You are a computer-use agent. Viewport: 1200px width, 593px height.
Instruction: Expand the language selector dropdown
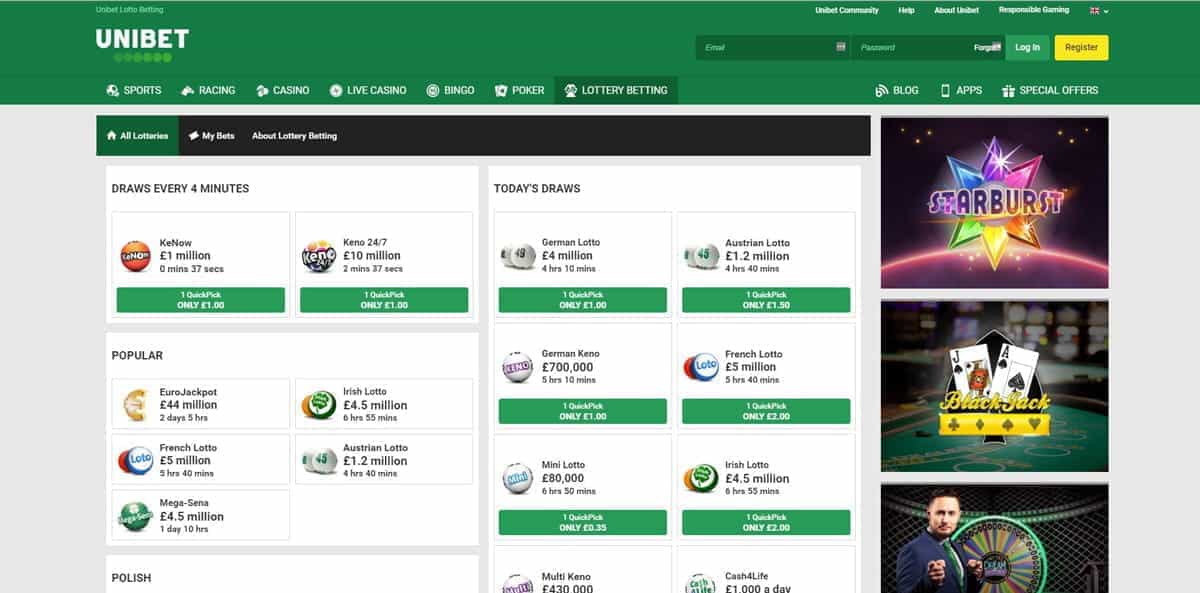click(1104, 11)
